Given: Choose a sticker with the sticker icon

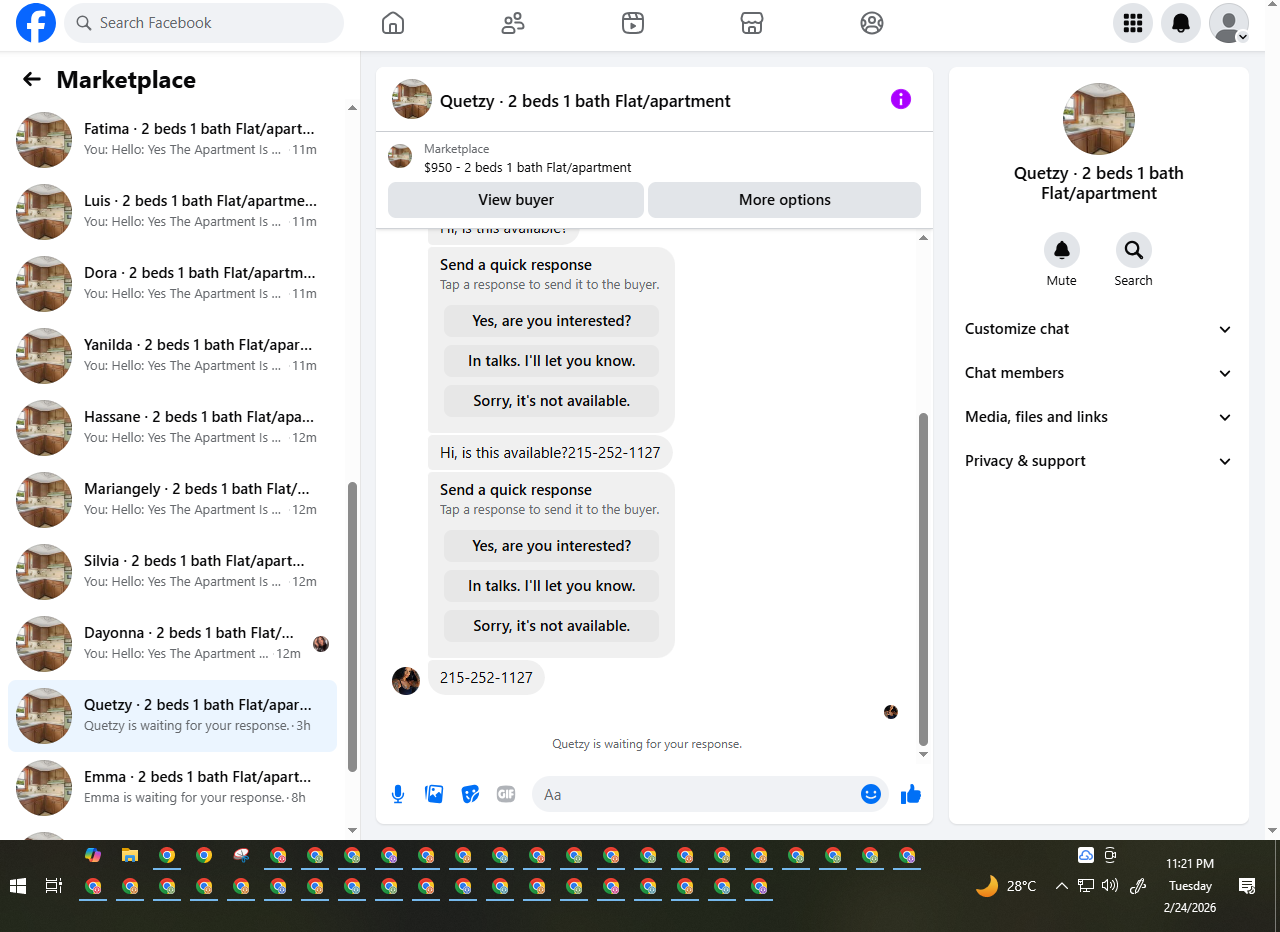Looking at the screenshot, I should (x=470, y=794).
